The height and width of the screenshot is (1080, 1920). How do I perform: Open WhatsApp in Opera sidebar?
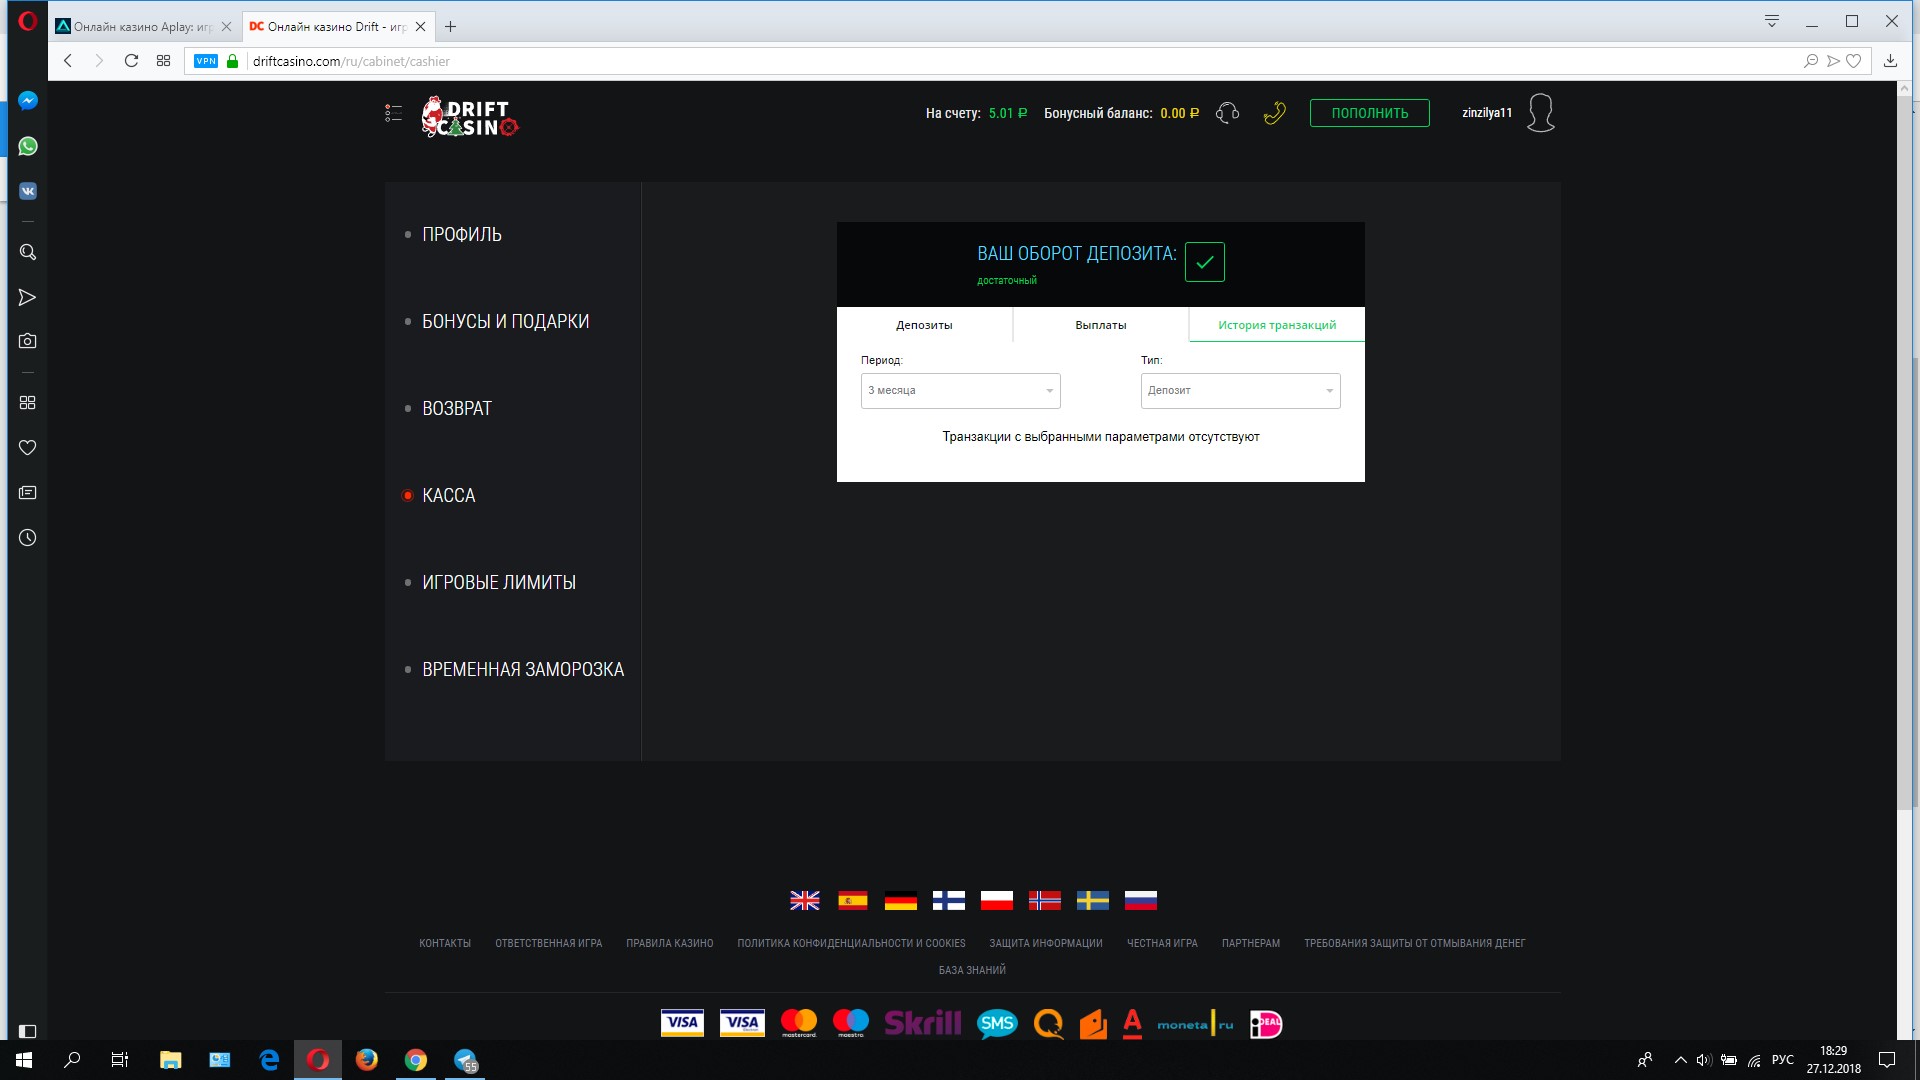[28, 146]
